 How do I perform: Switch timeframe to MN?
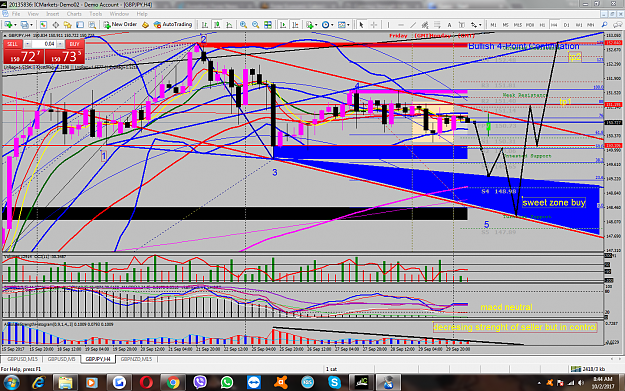590,25
